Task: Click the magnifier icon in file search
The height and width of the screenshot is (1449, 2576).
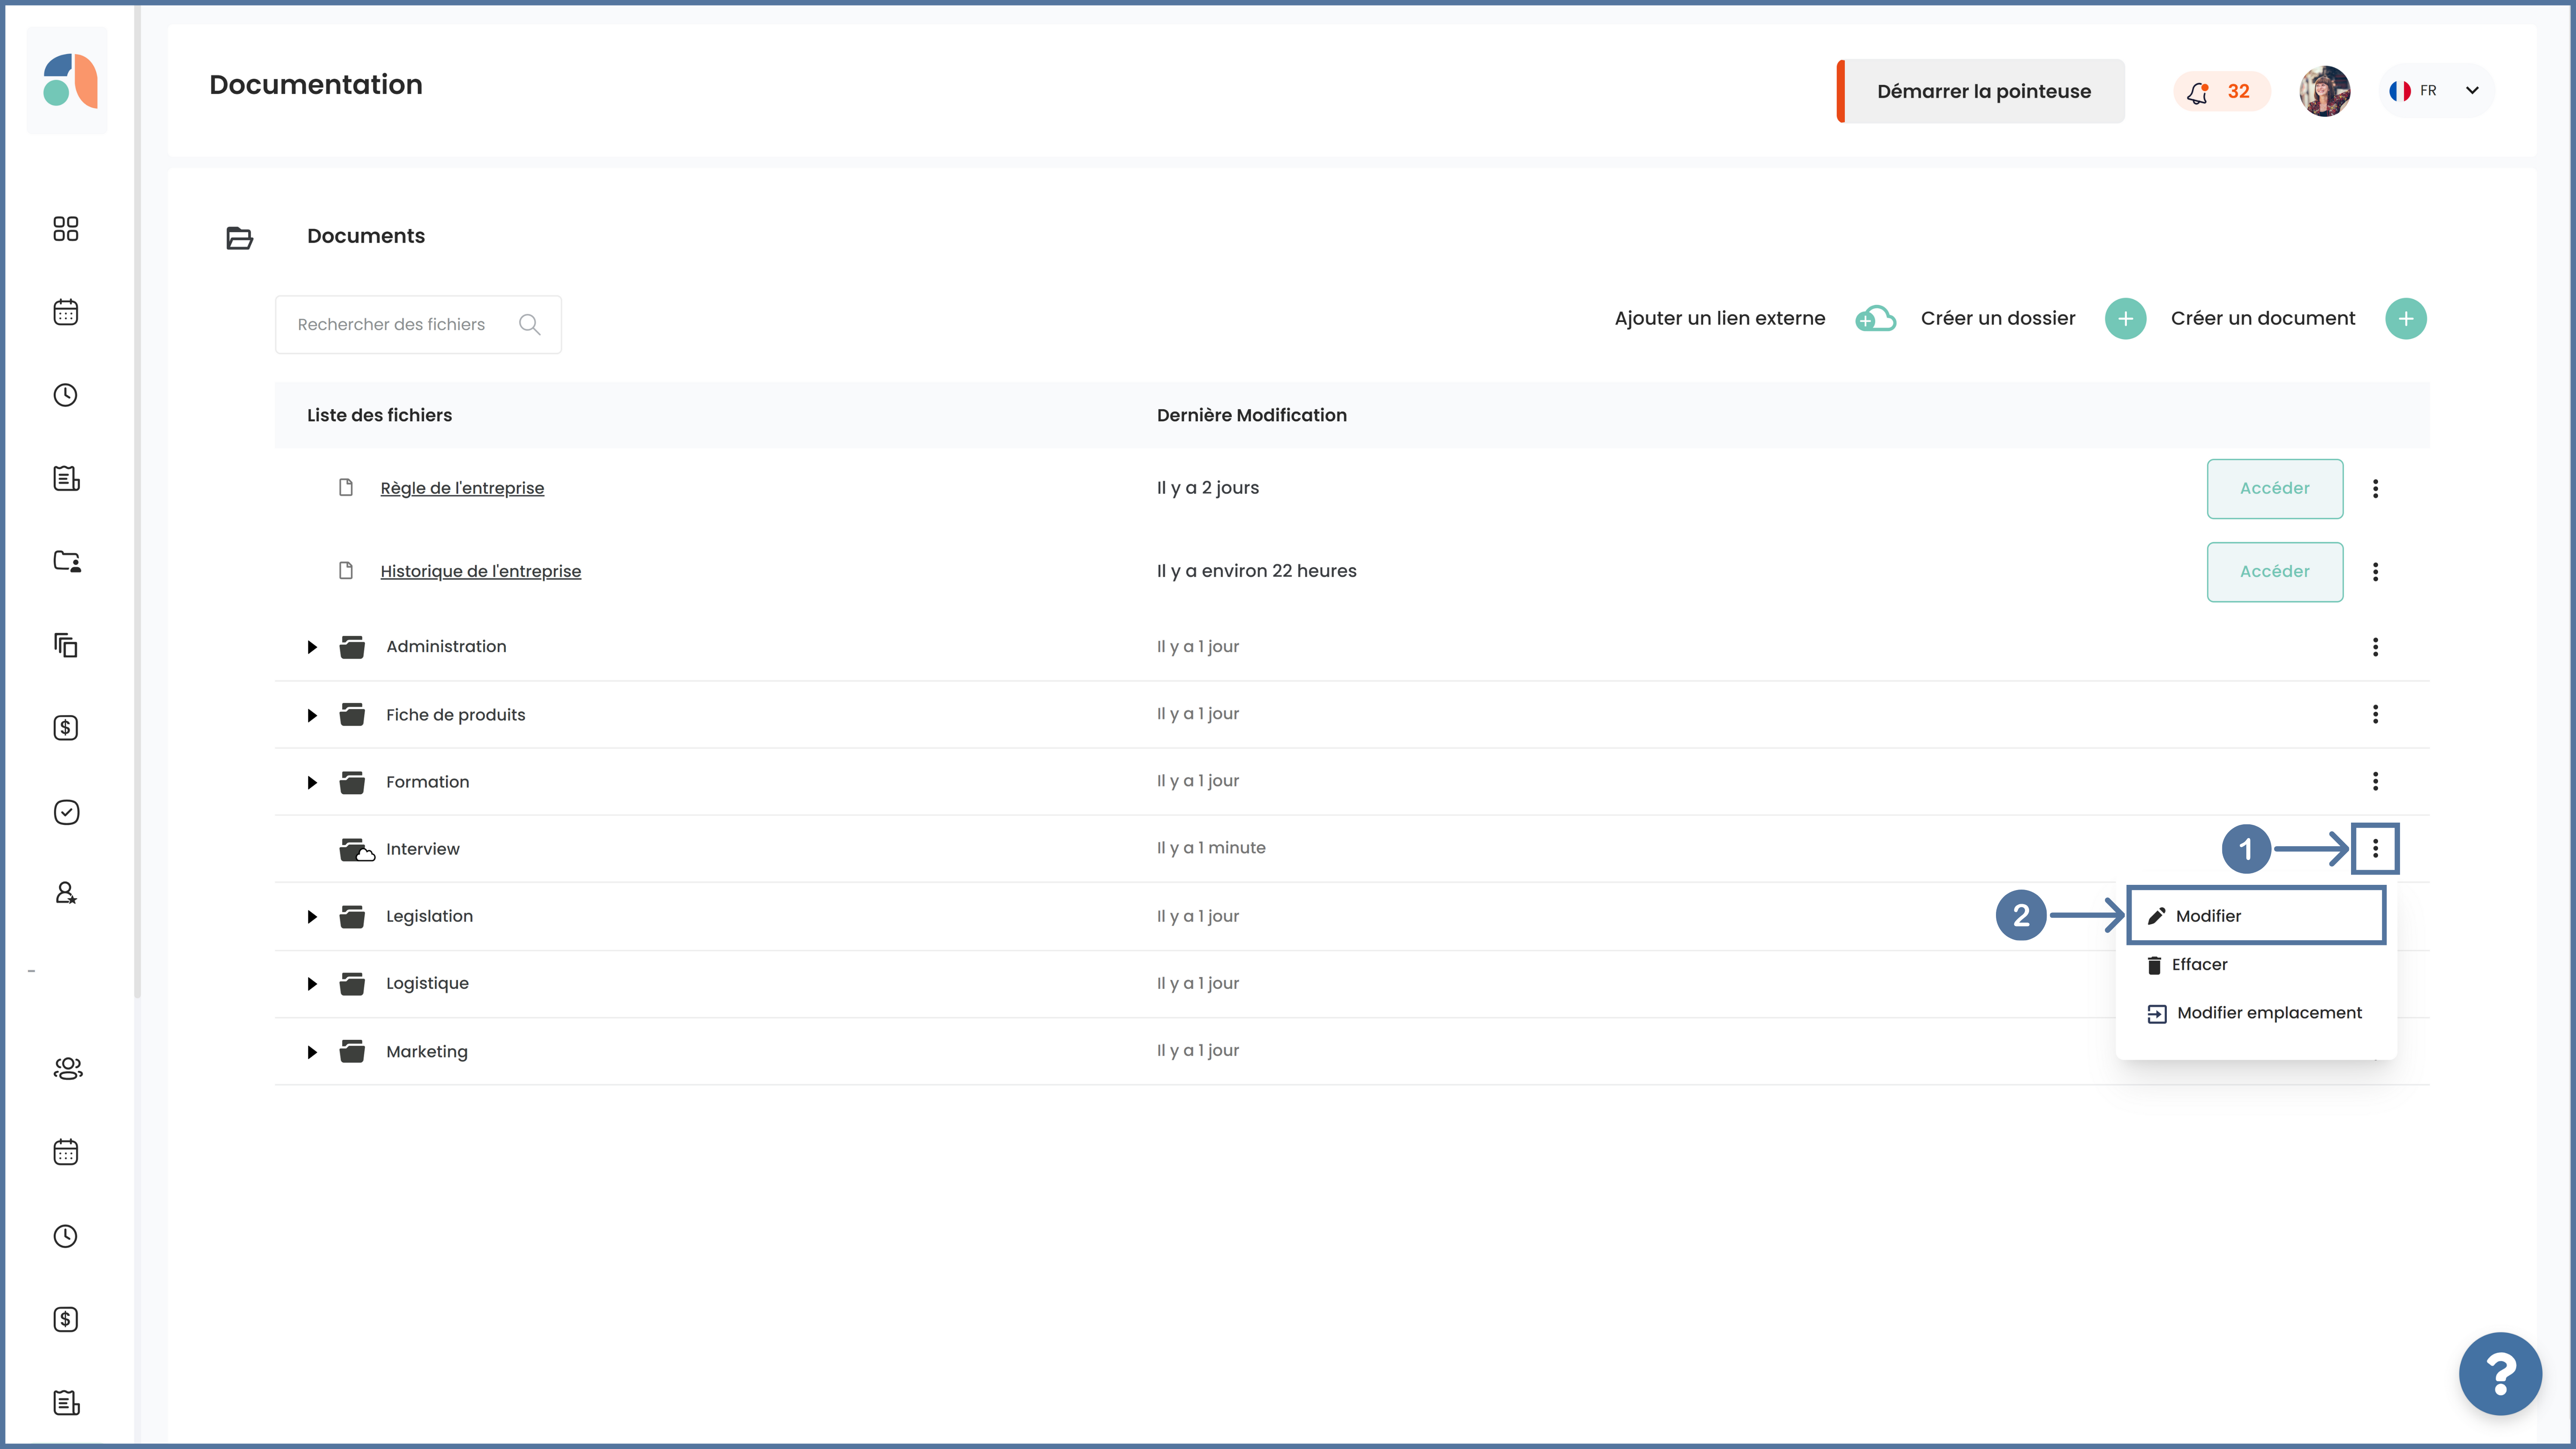Action: pyautogui.click(x=530, y=324)
